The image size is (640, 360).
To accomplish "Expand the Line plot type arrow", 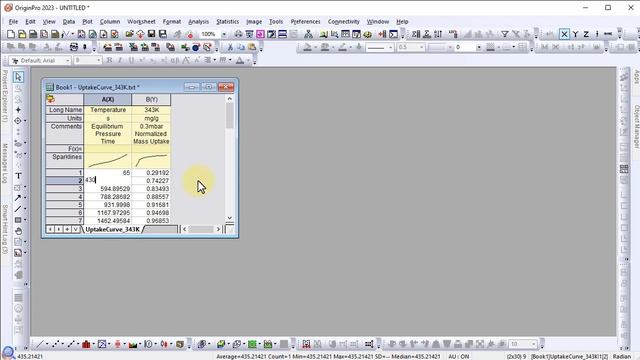I will pos(47,344).
